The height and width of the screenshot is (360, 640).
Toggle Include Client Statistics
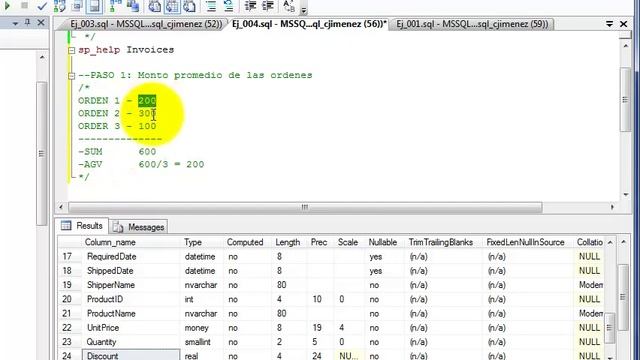click(133, 6)
